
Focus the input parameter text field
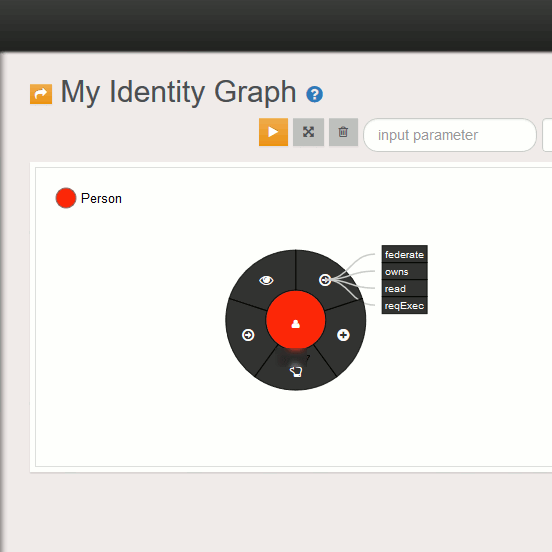click(450, 135)
